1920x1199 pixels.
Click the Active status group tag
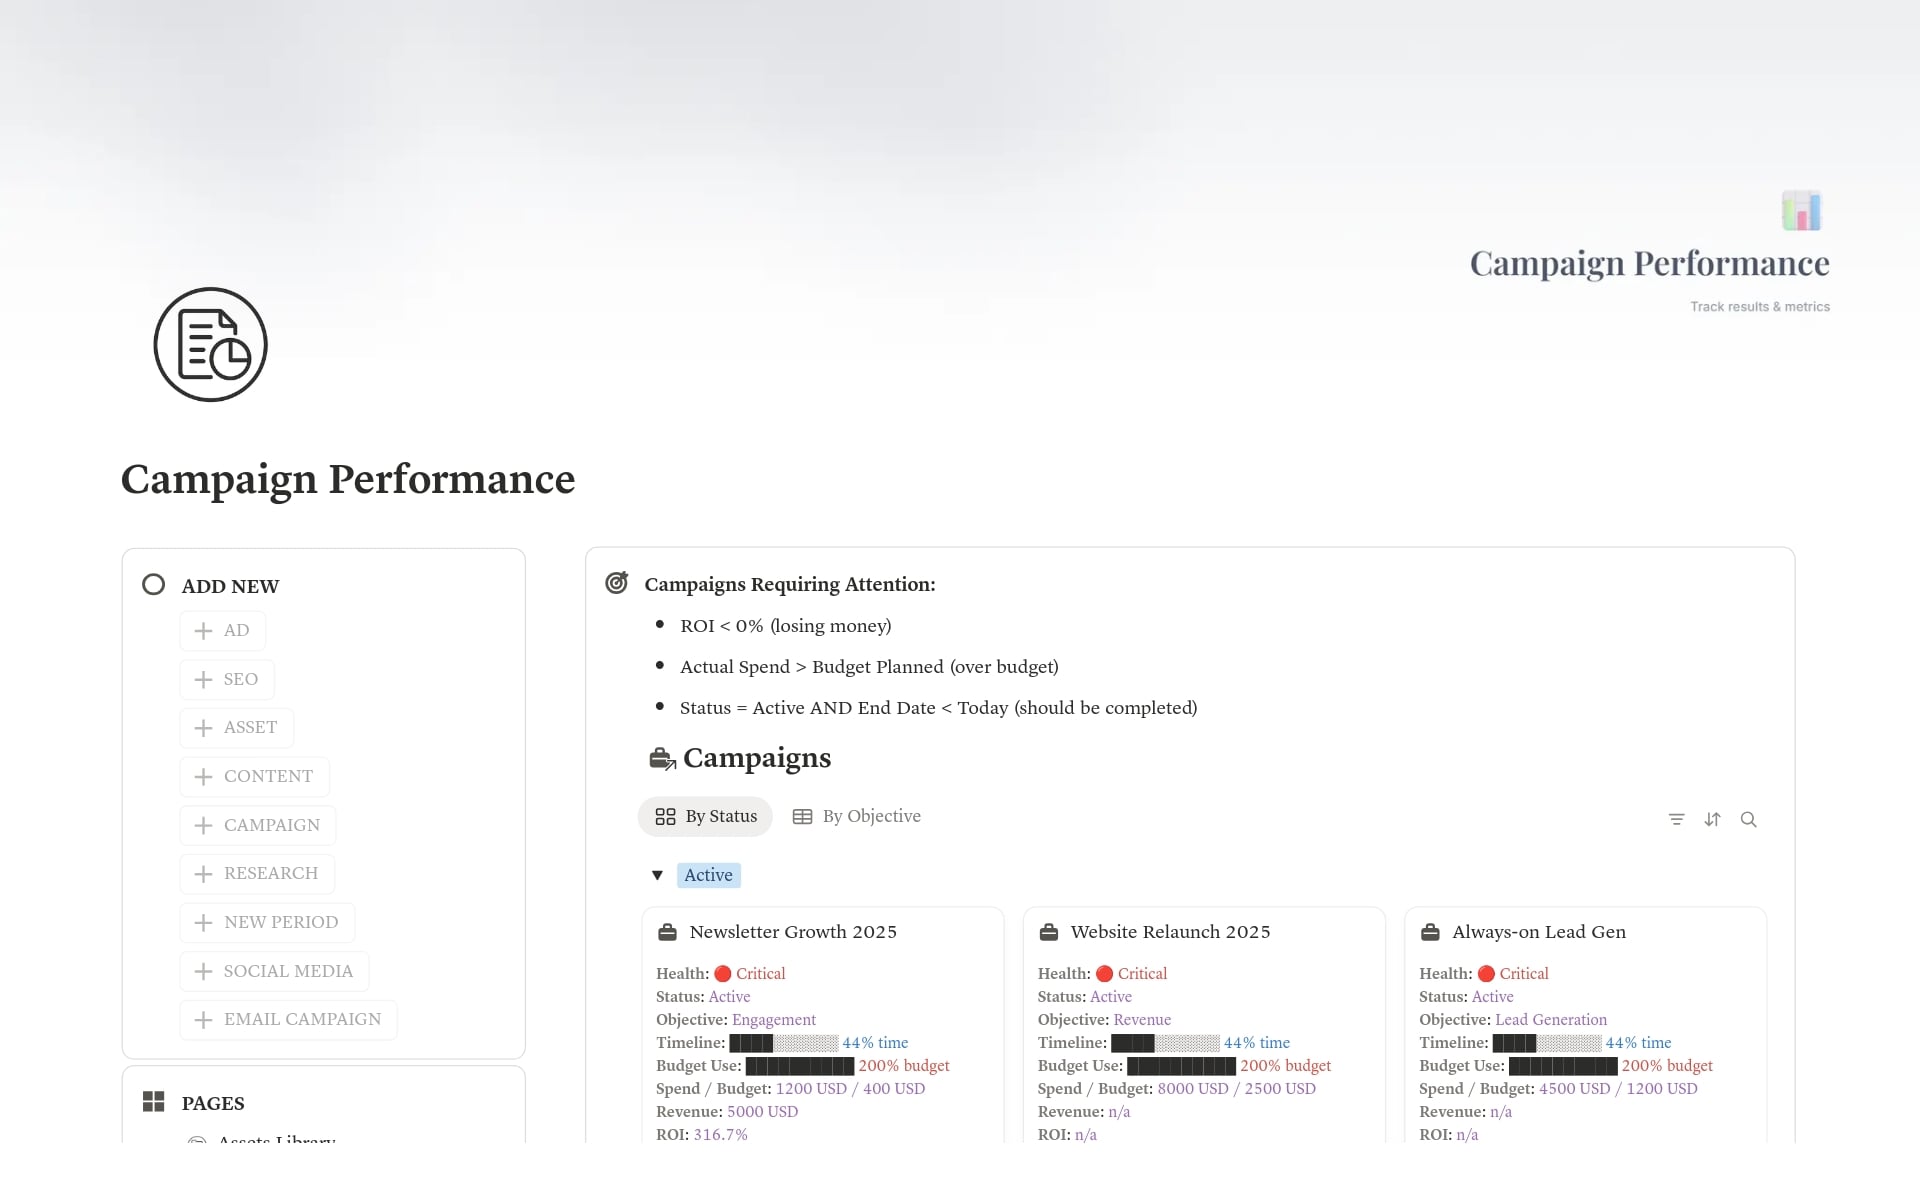[708, 875]
